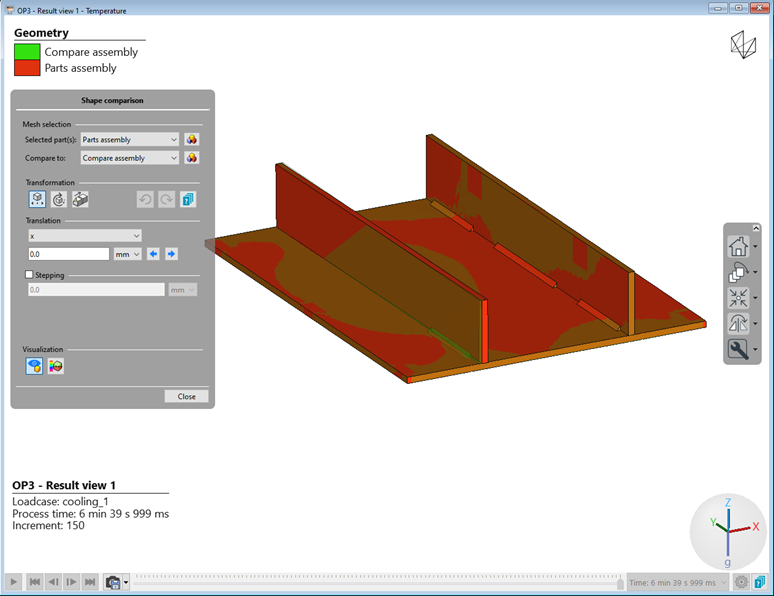Image resolution: width=774 pixels, height=596 pixels.
Task: Expand wrench tool options arrow
Action: tap(755, 350)
